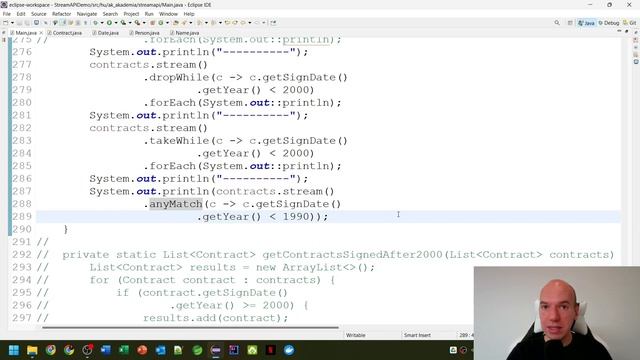Open the Run menu

149,14
